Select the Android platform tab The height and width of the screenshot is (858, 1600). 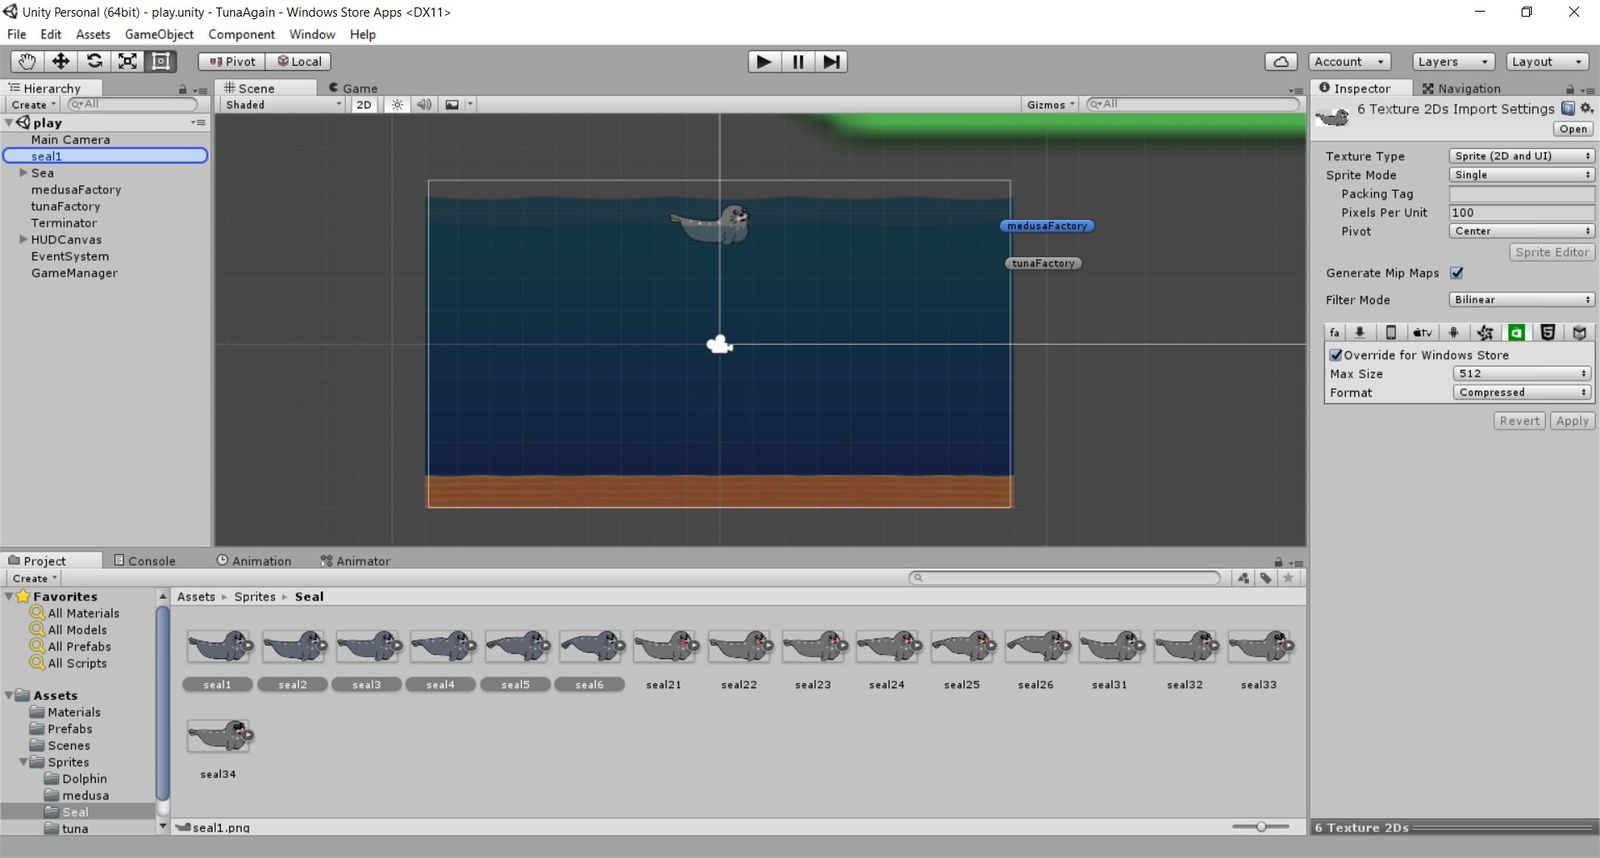coord(1453,333)
